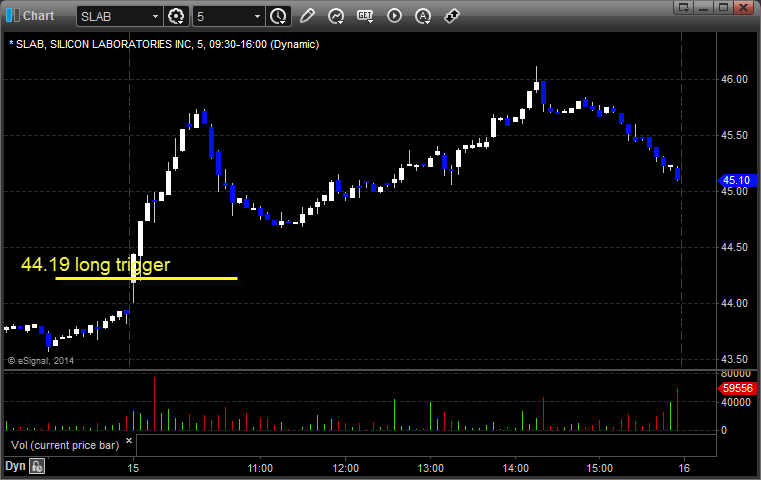Open the symbol settings gear menu

176,16
